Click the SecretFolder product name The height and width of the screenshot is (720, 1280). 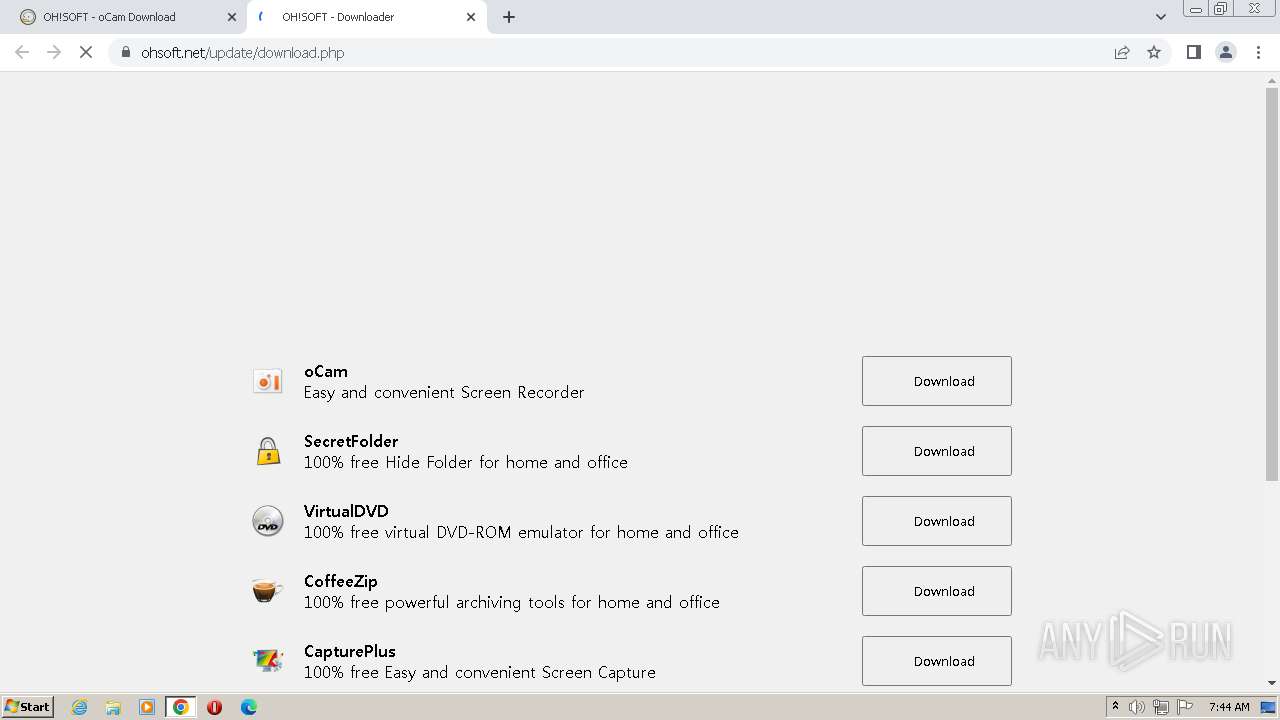(351, 441)
